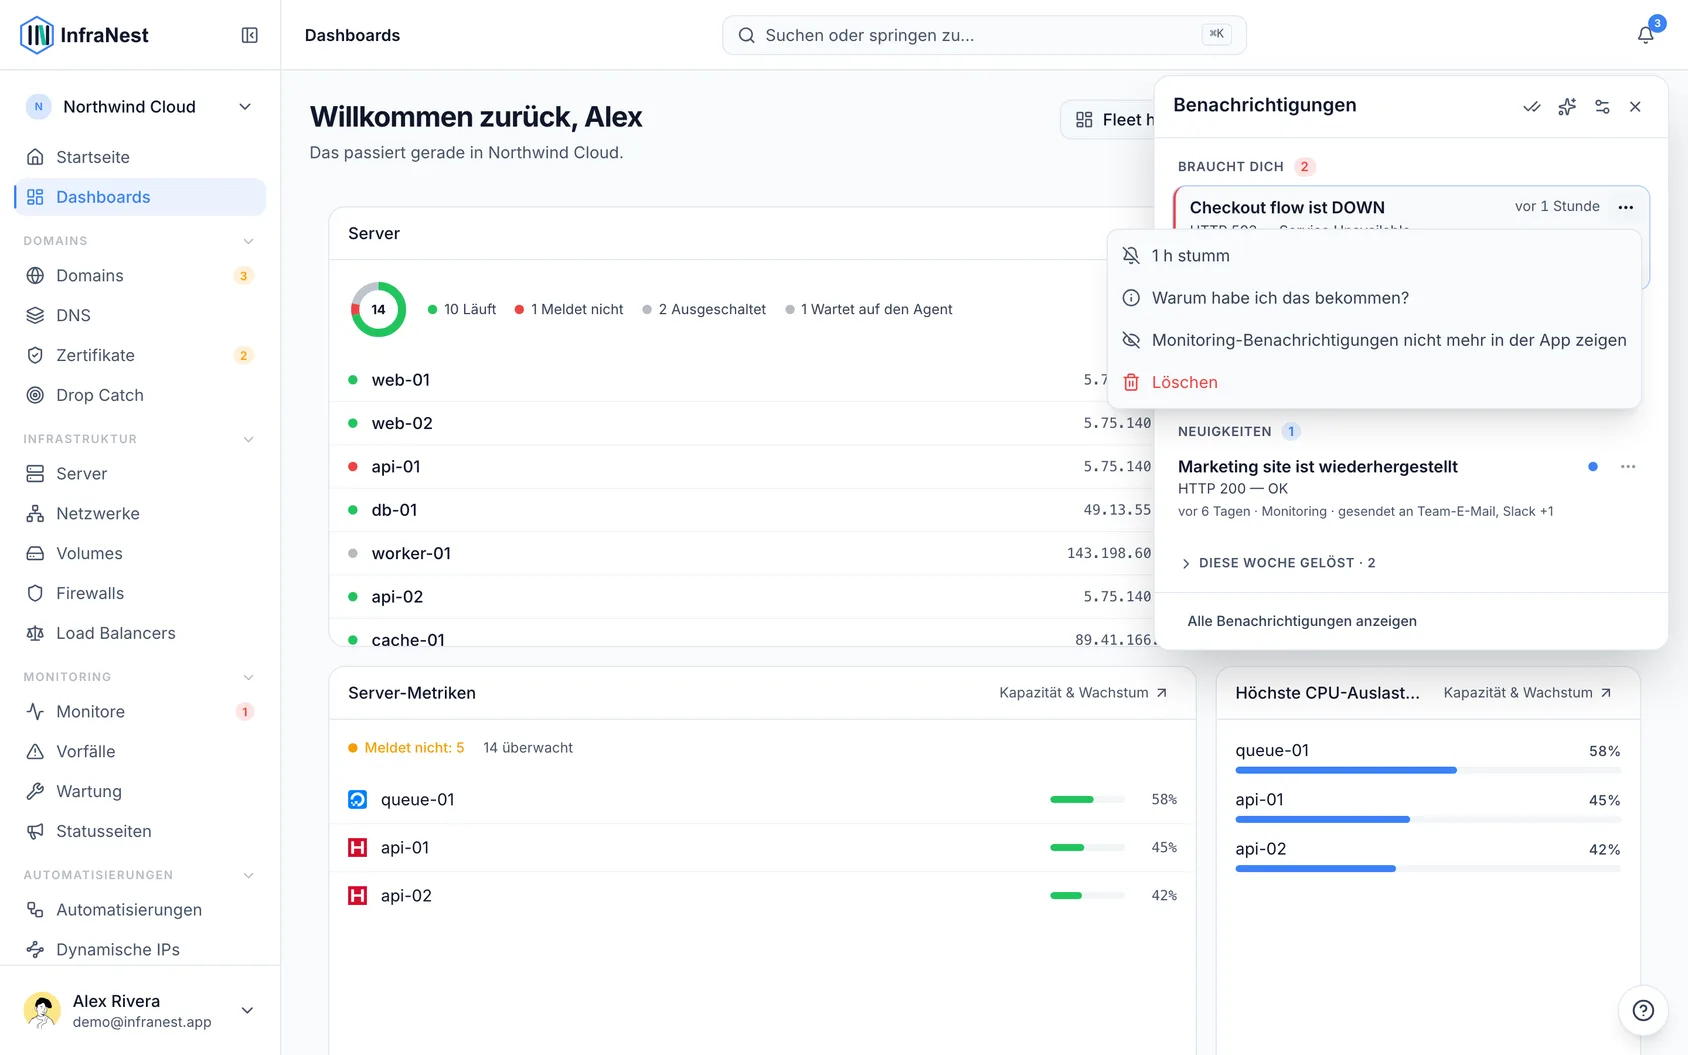Go to Startseite in the sidebar
The image size is (1688, 1055).
pos(140,157)
